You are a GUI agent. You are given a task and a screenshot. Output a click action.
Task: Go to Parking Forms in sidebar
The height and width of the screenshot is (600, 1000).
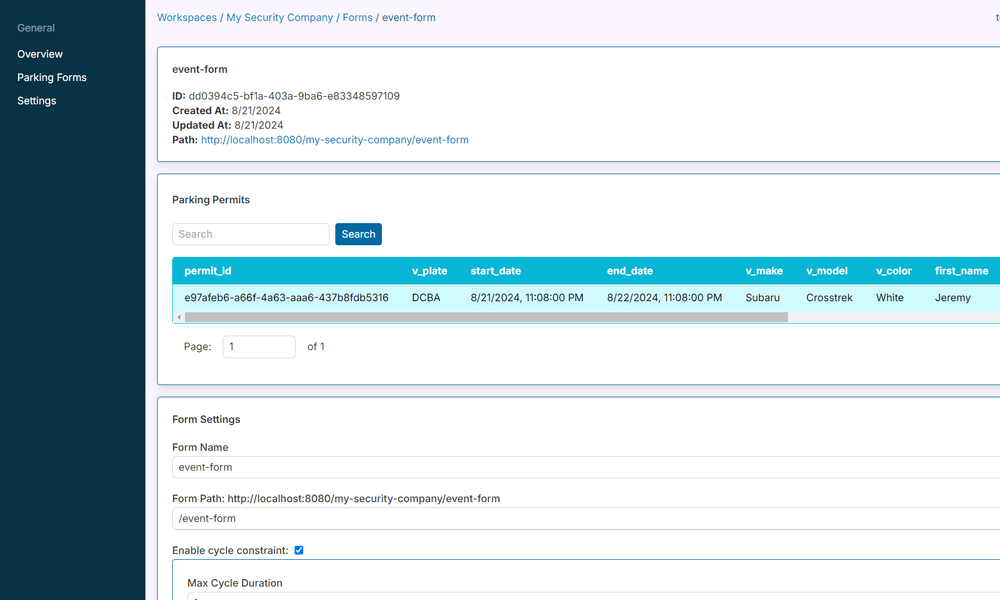pyautogui.click(x=52, y=77)
